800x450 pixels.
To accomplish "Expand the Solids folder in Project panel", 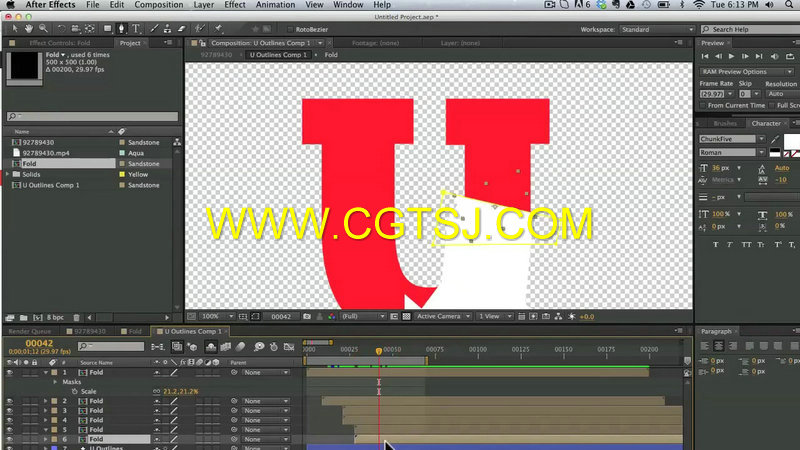I will pyautogui.click(x=8, y=174).
